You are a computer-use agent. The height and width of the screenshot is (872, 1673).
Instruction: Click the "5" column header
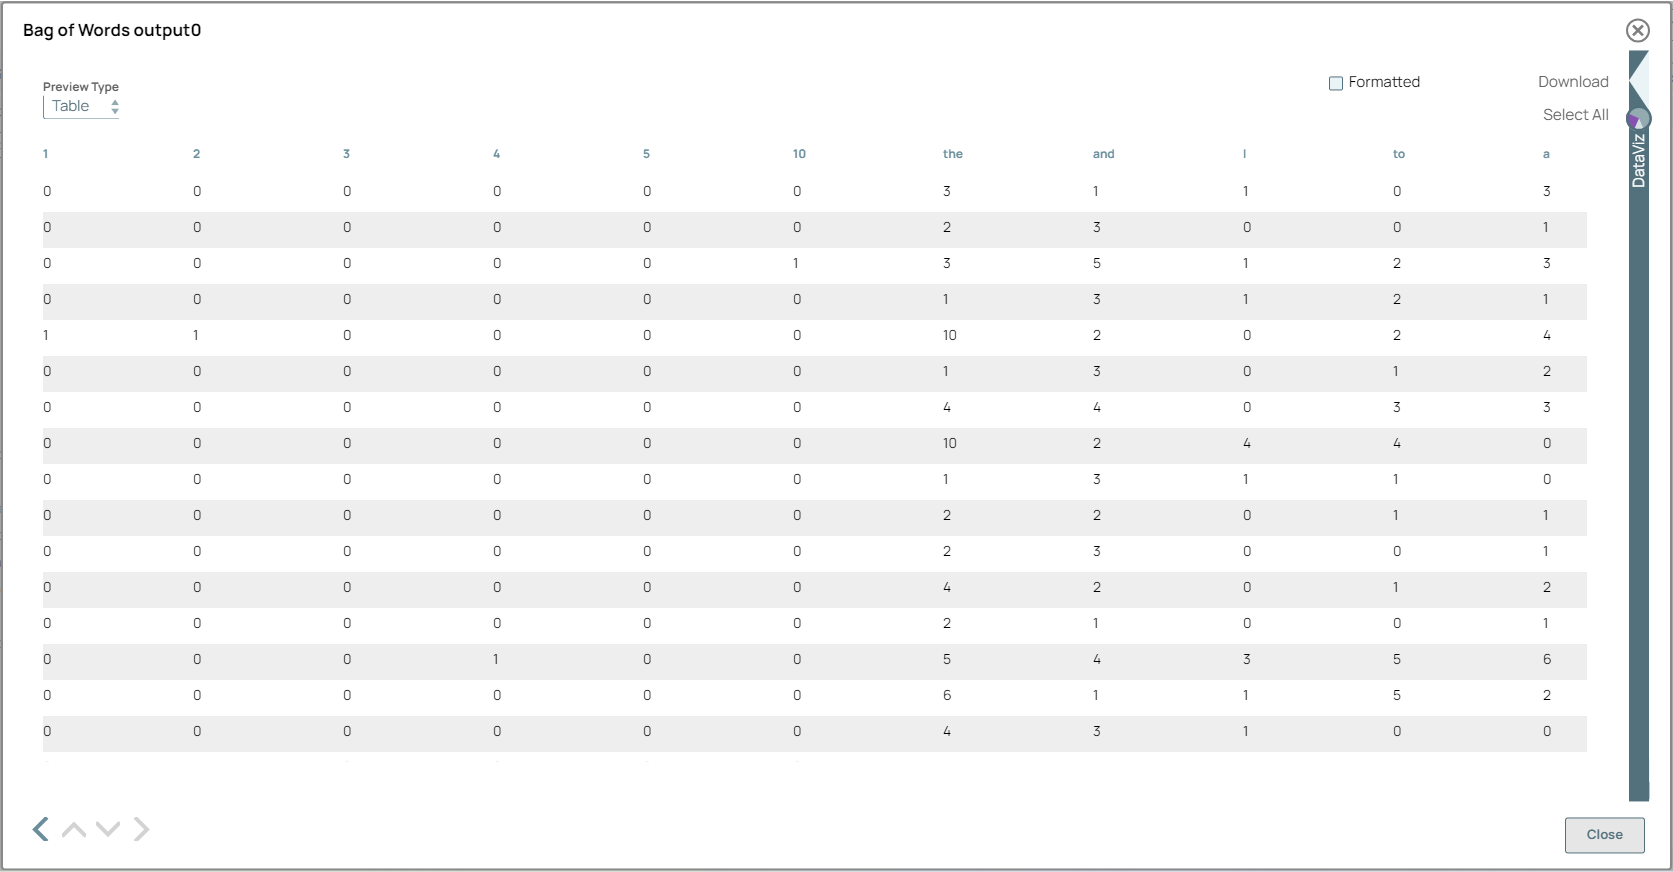tap(646, 154)
